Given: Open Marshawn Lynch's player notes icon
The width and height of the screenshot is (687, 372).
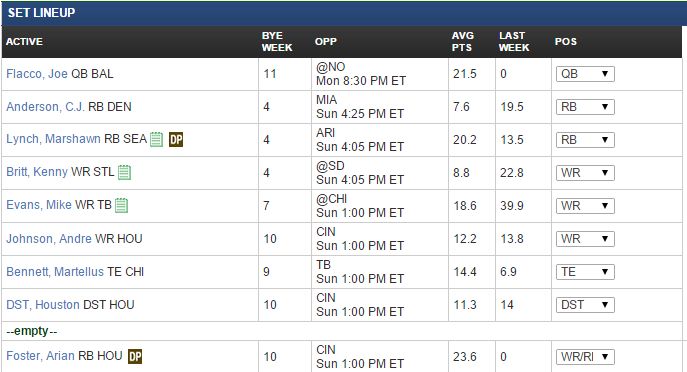Looking at the screenshot, I should 156,139.
